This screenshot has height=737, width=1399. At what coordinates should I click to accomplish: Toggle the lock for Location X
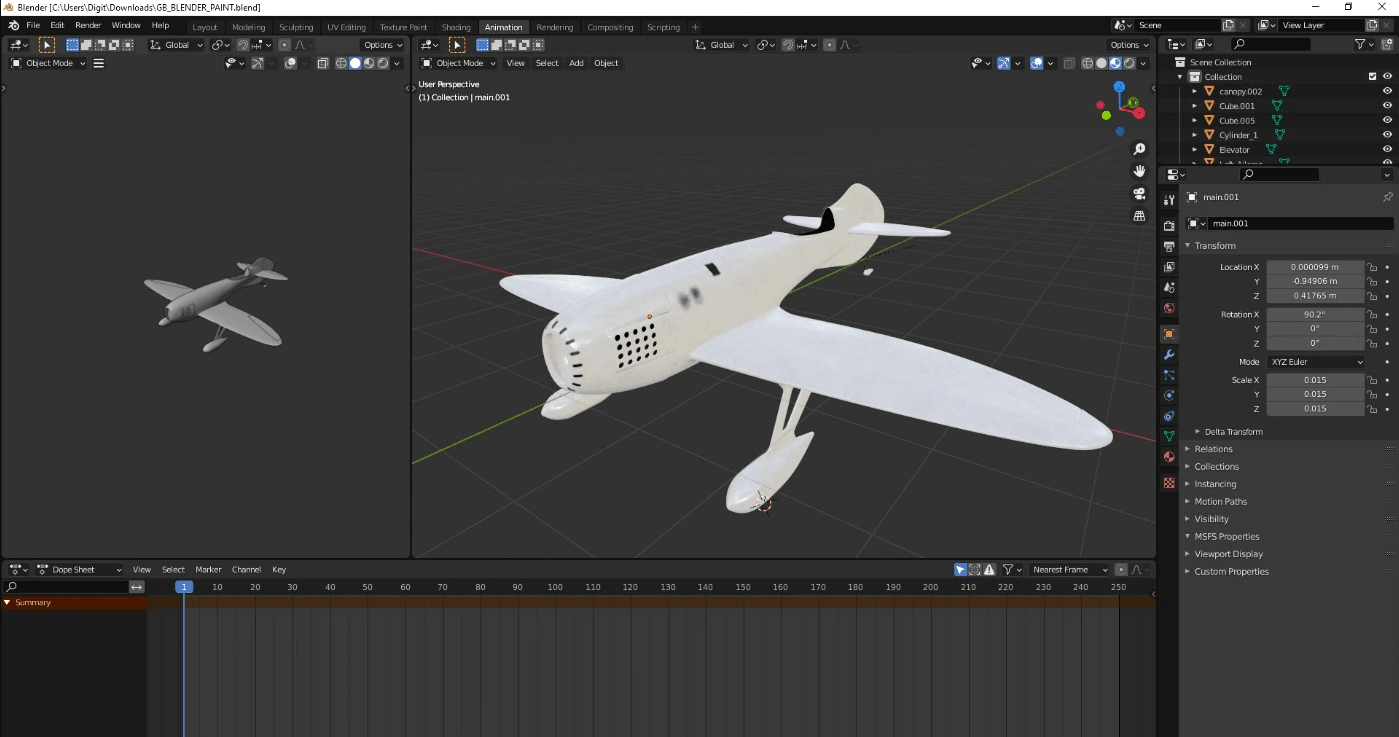1372,267
